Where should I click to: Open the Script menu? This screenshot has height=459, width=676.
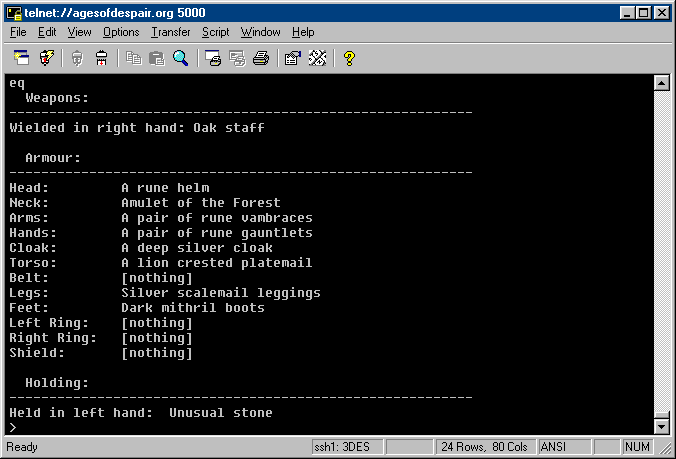coord(215,32)
